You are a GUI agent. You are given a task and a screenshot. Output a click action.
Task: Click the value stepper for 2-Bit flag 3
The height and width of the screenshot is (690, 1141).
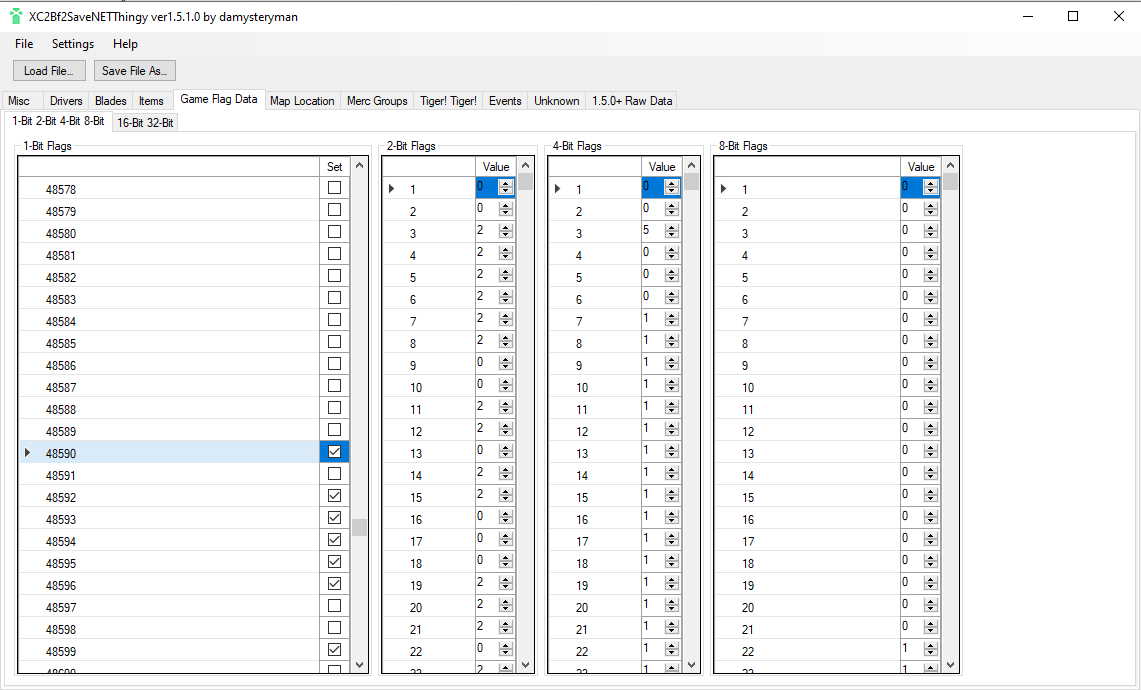pos(506,231)
